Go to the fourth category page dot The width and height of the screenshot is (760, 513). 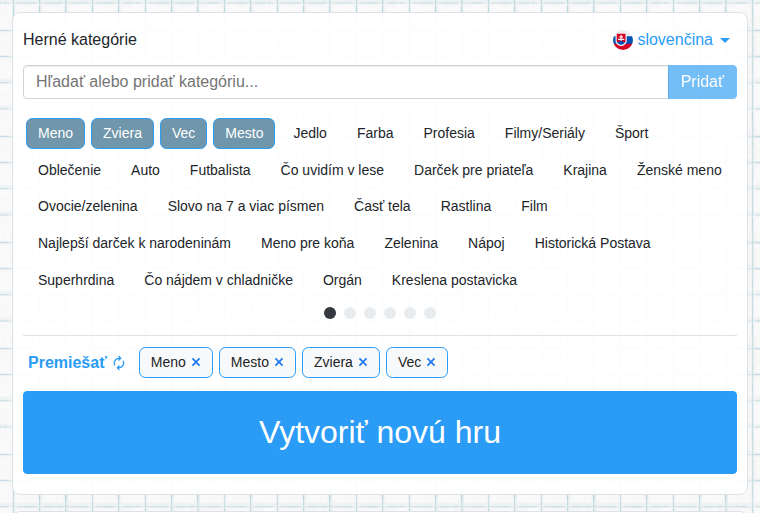coord(390,313)
